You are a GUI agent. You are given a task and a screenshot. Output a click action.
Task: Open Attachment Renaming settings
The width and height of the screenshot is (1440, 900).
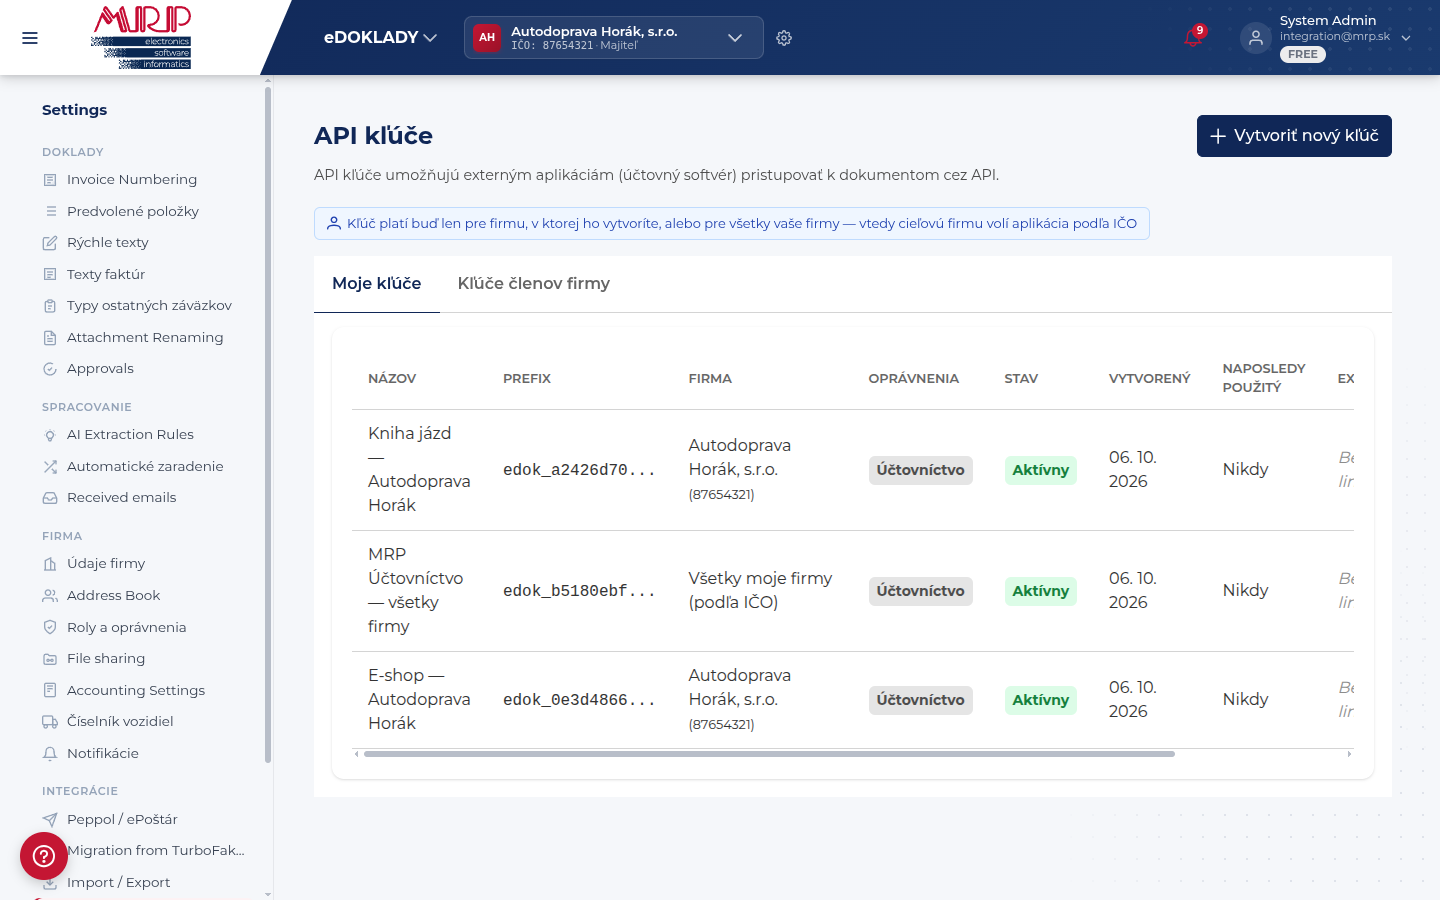tap(145, 338)
